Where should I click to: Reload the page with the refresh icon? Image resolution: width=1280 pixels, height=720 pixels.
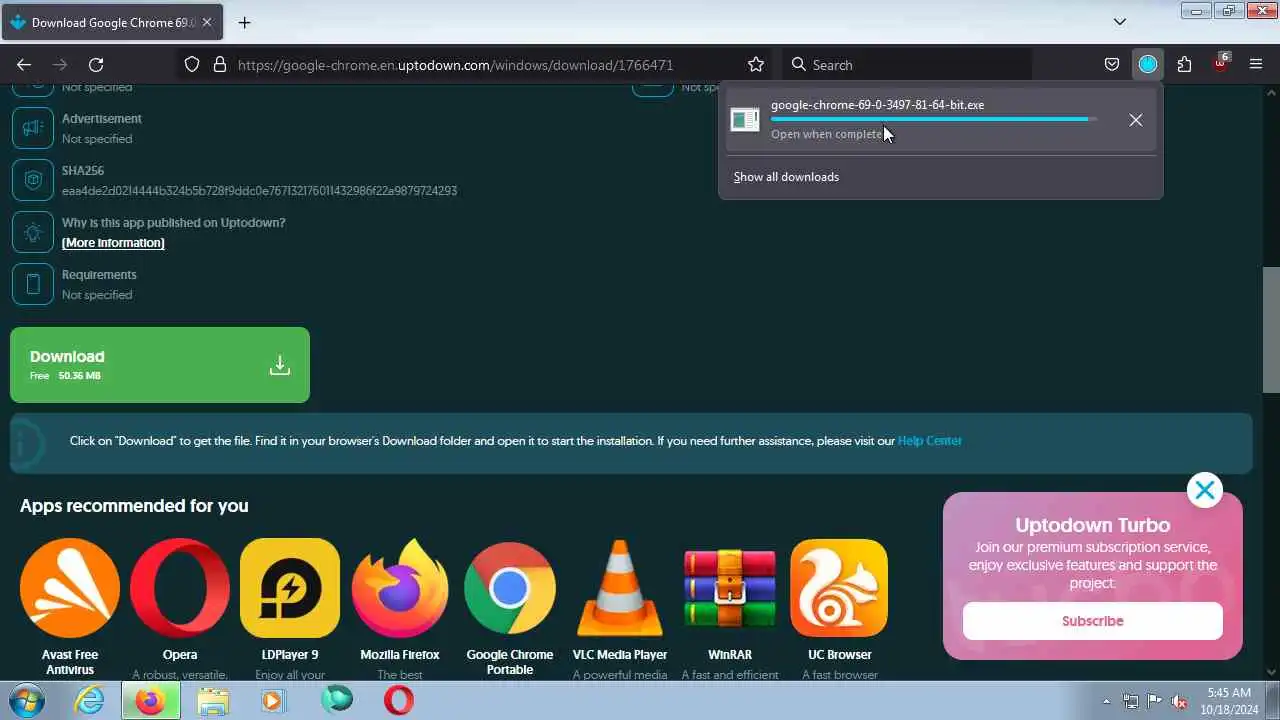[96, 64]
